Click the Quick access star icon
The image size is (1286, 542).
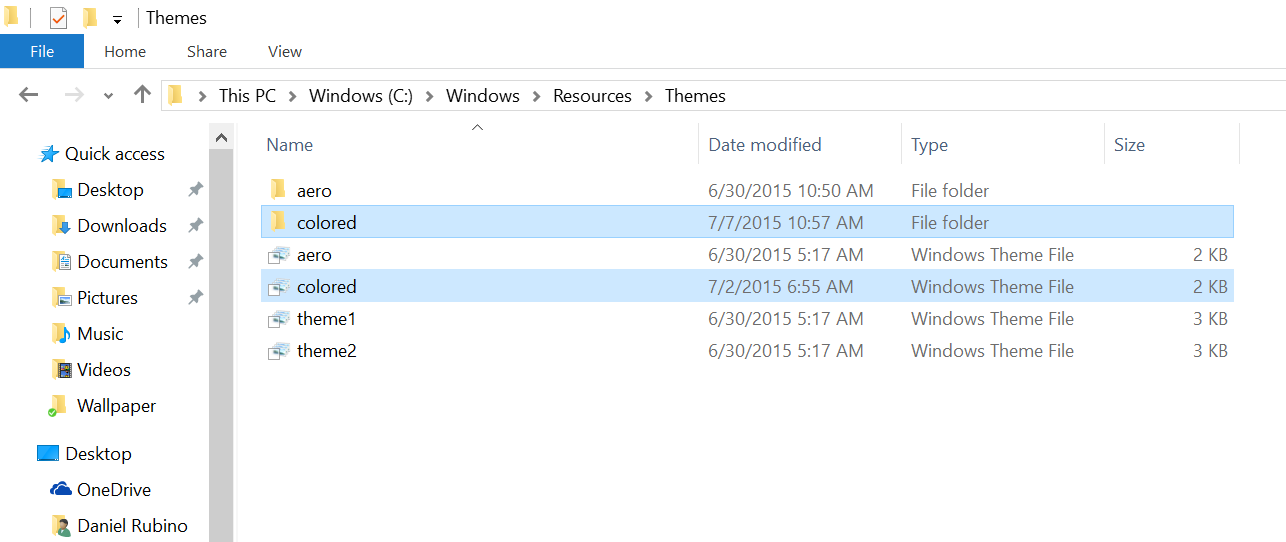49,154
